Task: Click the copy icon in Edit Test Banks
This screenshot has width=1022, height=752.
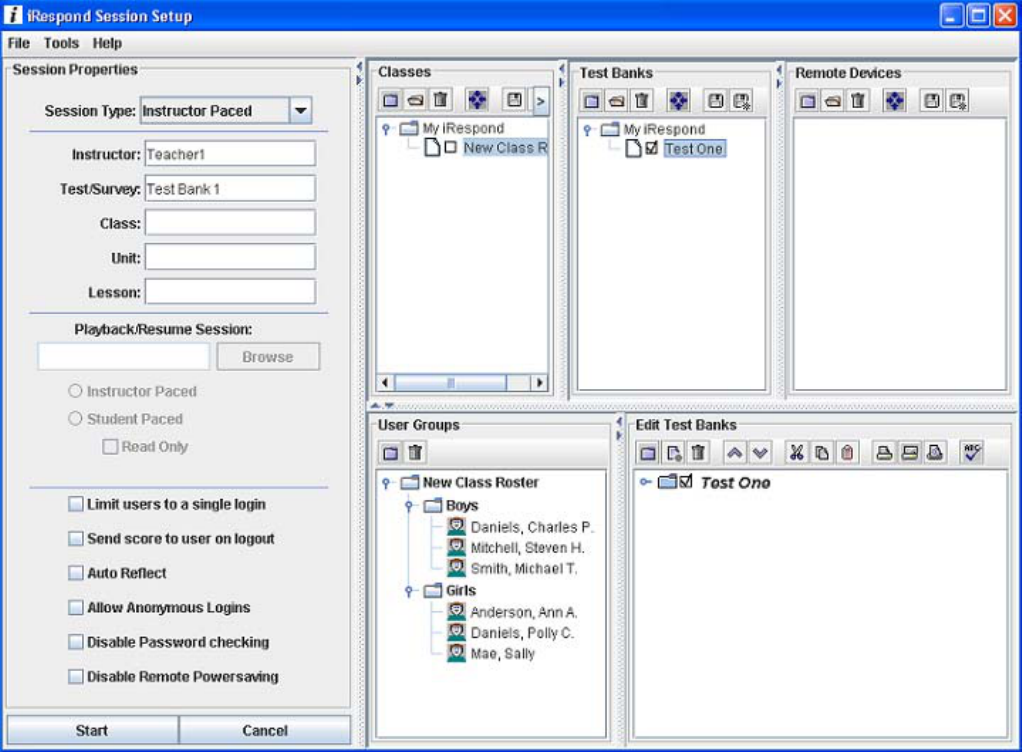Action: [822, 452]
